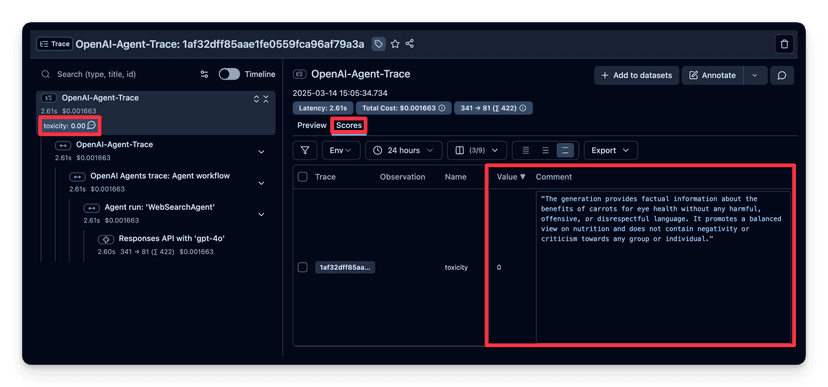Click the info icon next to token count badge

tap(523, 108)
